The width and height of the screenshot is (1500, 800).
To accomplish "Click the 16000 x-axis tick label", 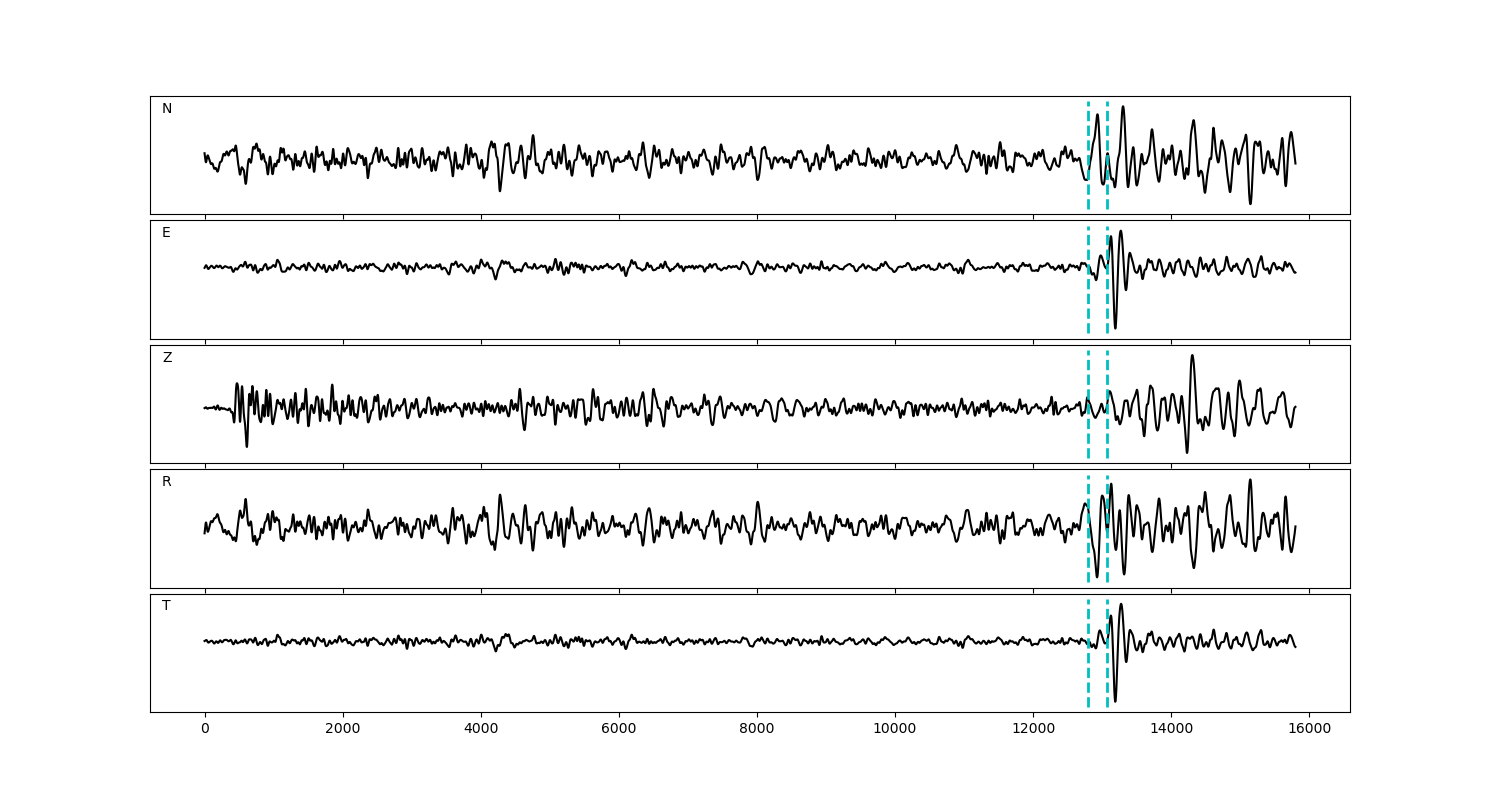I will coord(1309,729).
